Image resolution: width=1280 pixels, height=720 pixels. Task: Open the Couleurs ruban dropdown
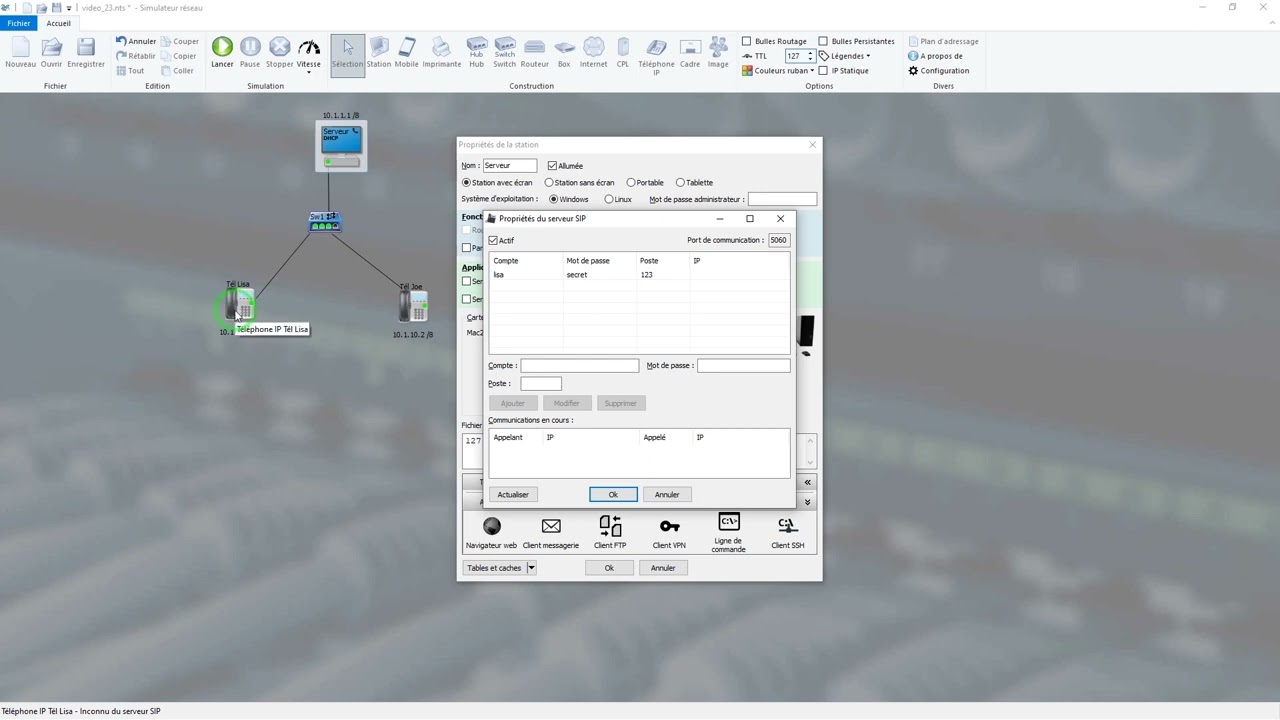click(x=778, y=71)
